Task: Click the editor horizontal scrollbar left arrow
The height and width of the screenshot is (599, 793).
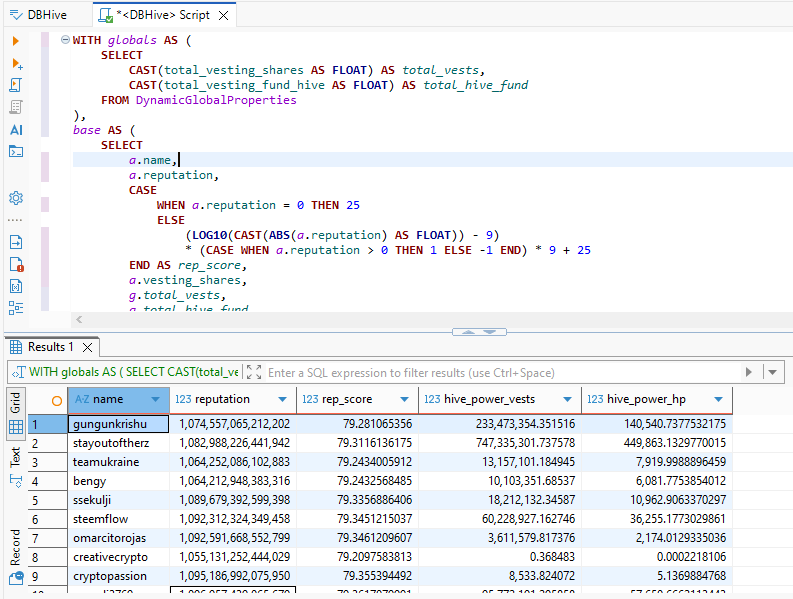Action: coord(79,319)
